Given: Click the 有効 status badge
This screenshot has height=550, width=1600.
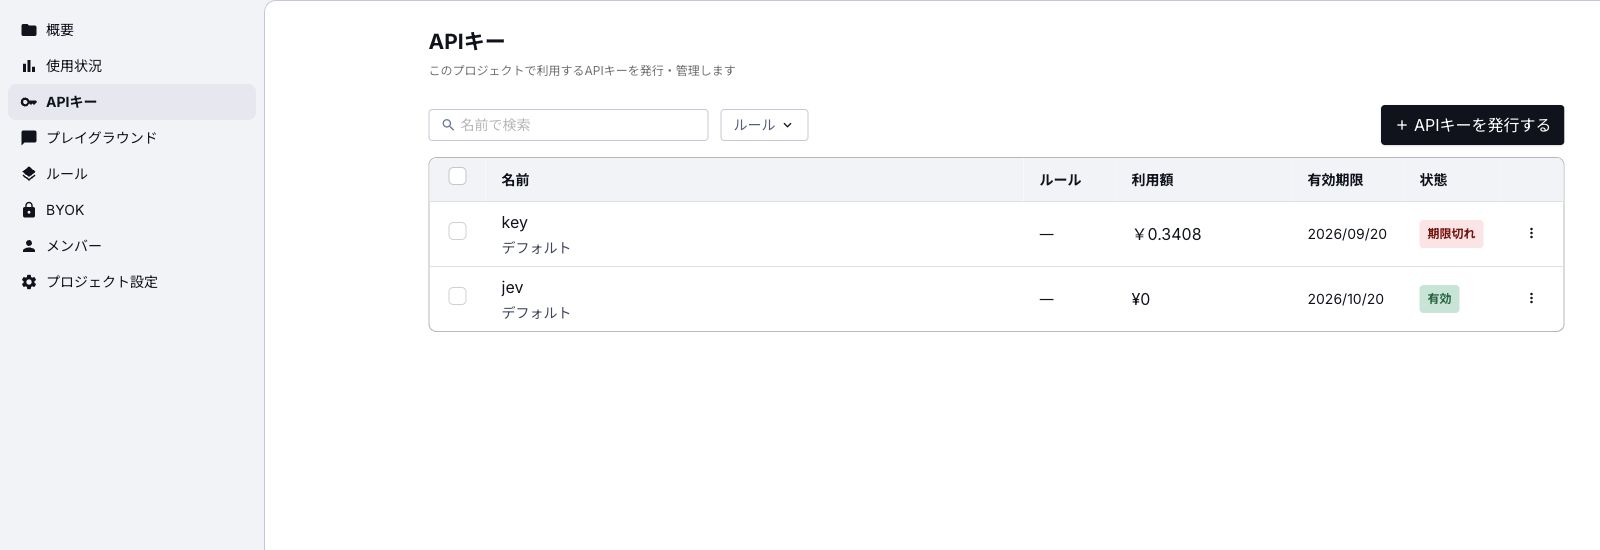Looking at the screenshot, I should 1439,299.
